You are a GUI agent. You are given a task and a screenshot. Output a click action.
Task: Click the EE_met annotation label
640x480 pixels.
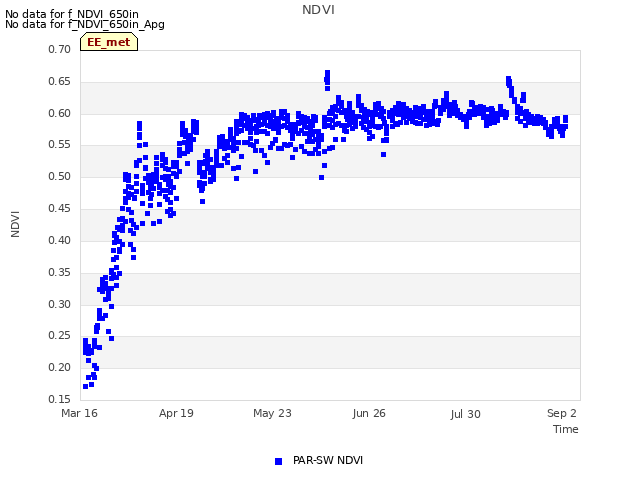(x=109, y=42)
